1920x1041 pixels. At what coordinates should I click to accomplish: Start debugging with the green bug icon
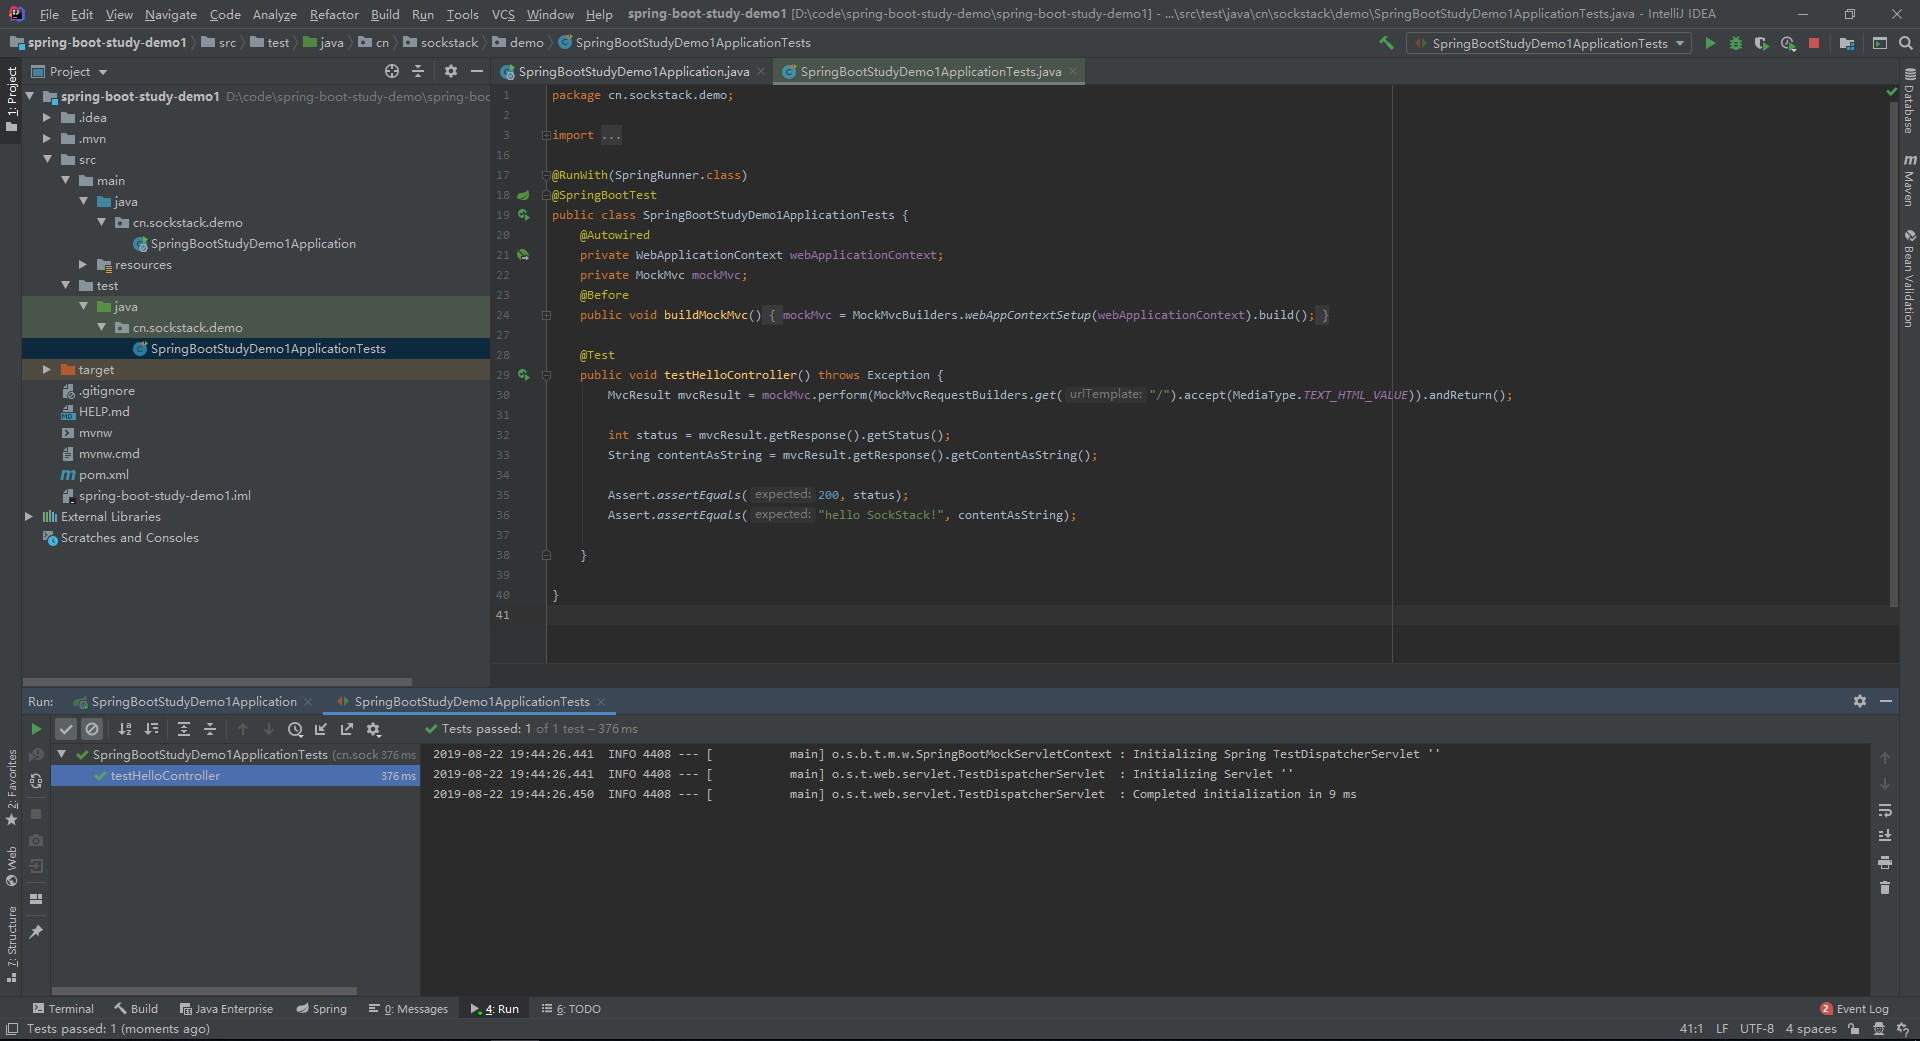(1736, 43)
